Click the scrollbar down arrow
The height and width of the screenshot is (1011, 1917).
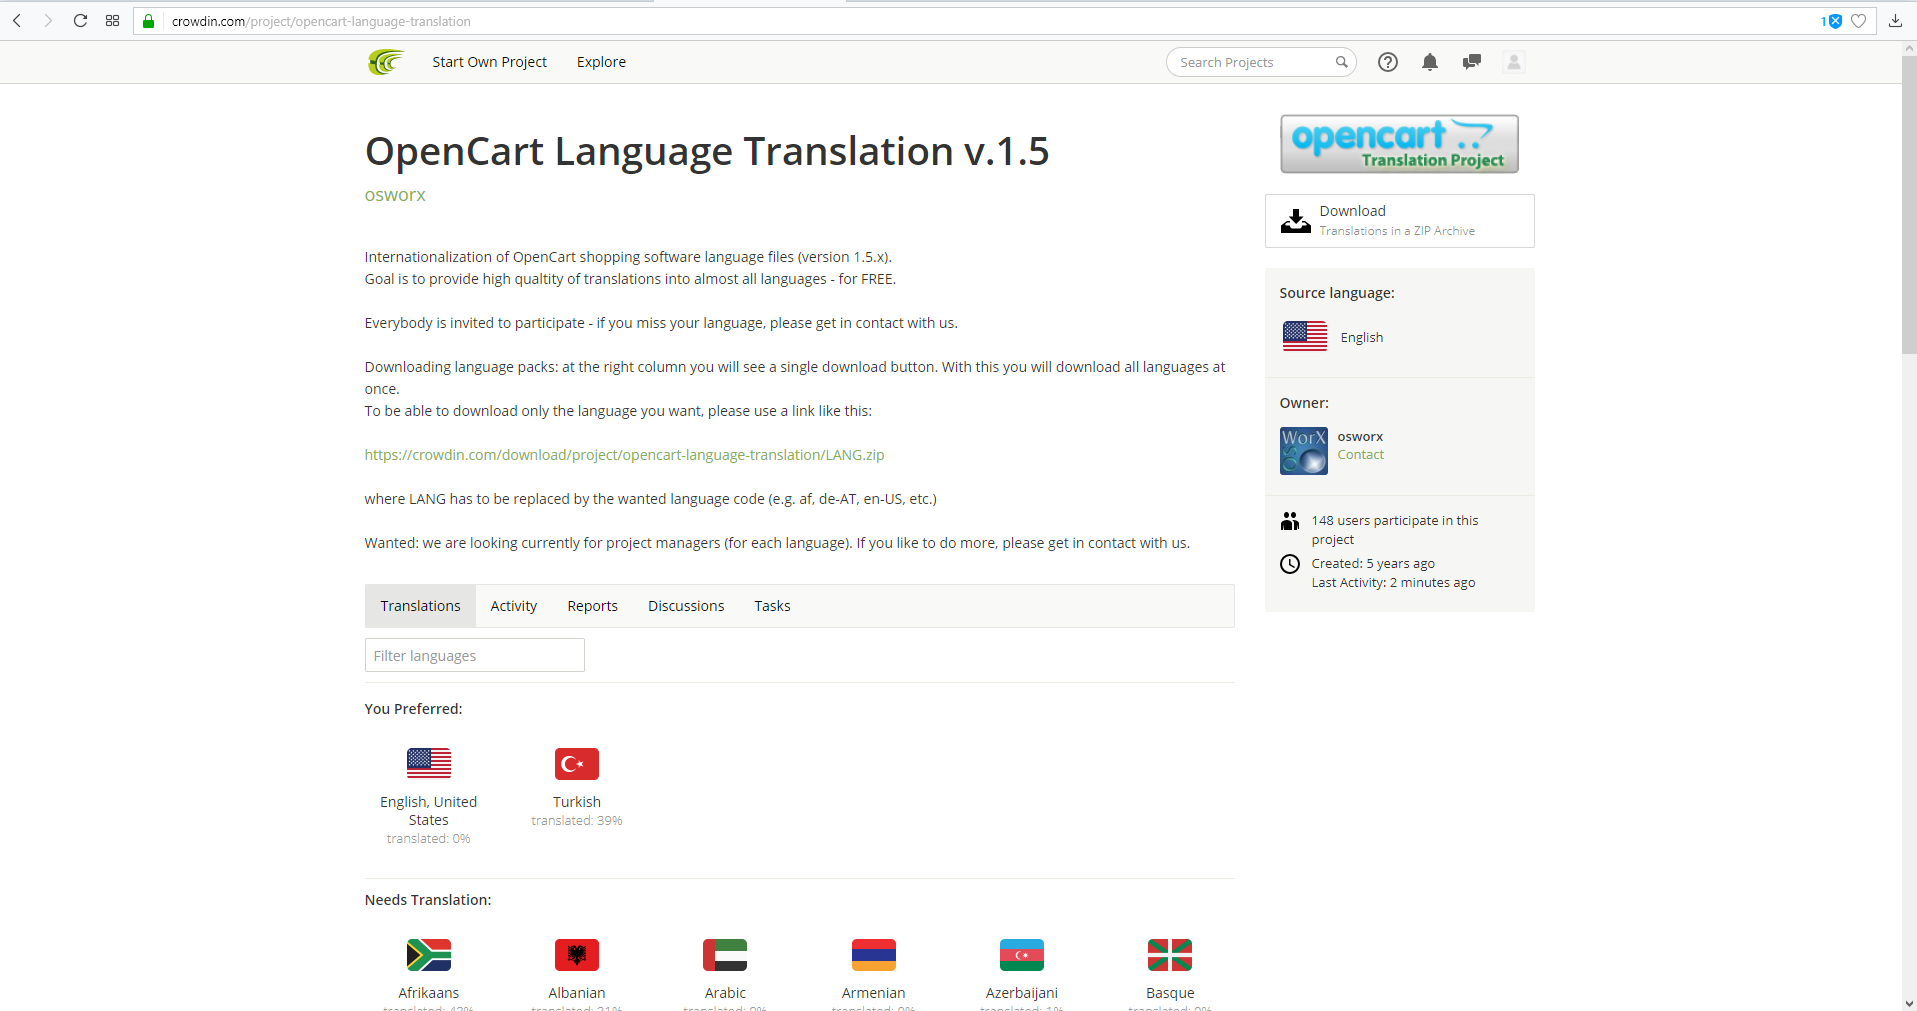(x=1909, y=1003)
